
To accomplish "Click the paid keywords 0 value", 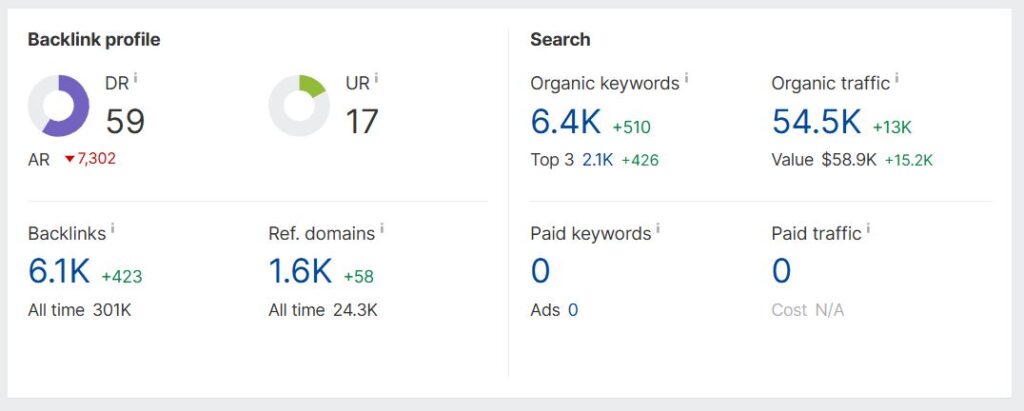I will [x=540, y=271].
